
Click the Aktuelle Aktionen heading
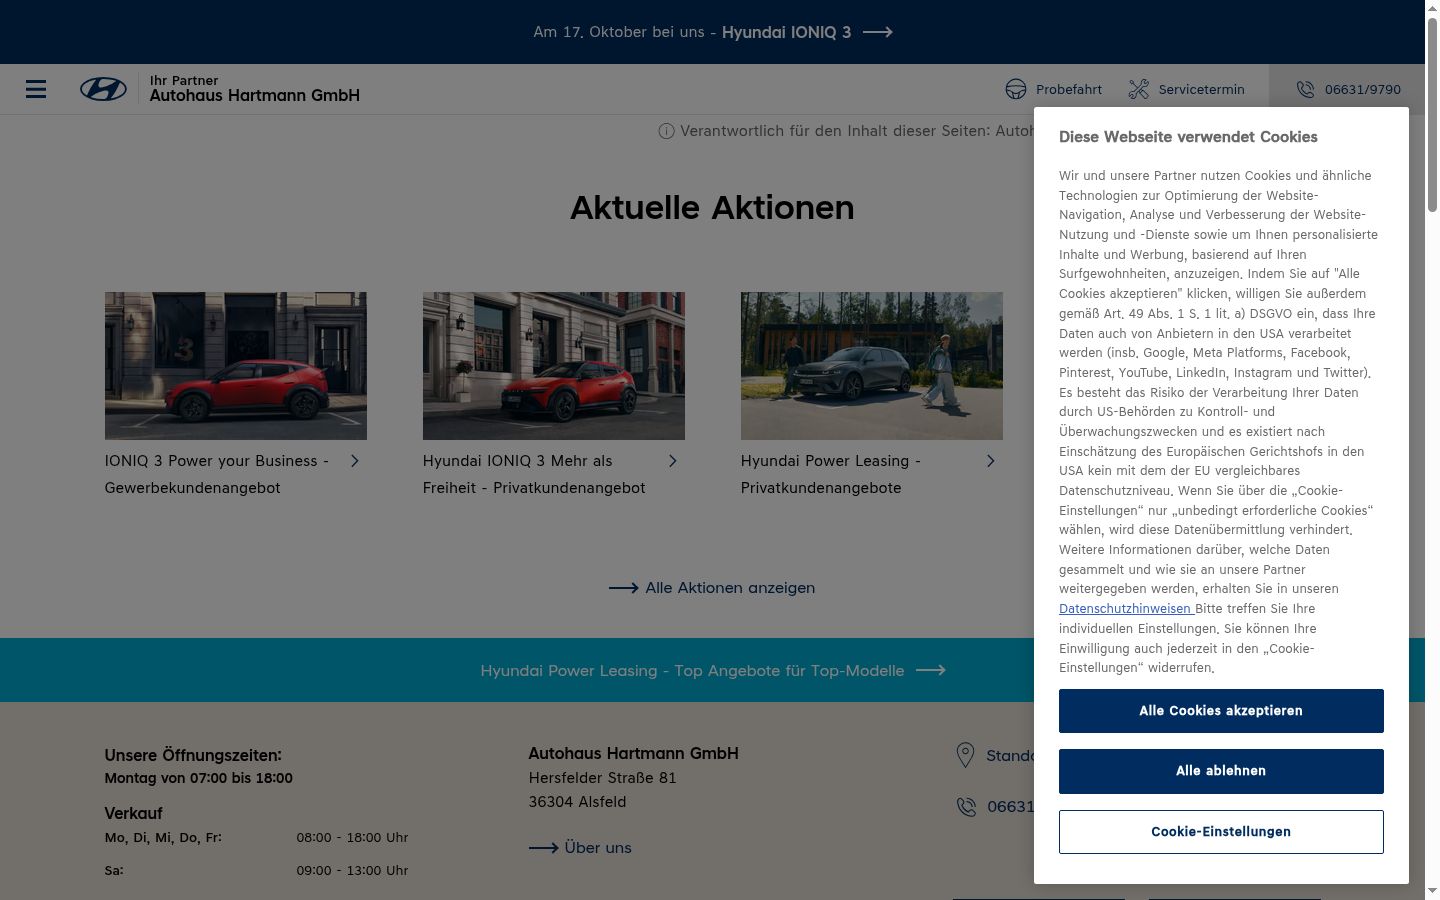(712, 208)
